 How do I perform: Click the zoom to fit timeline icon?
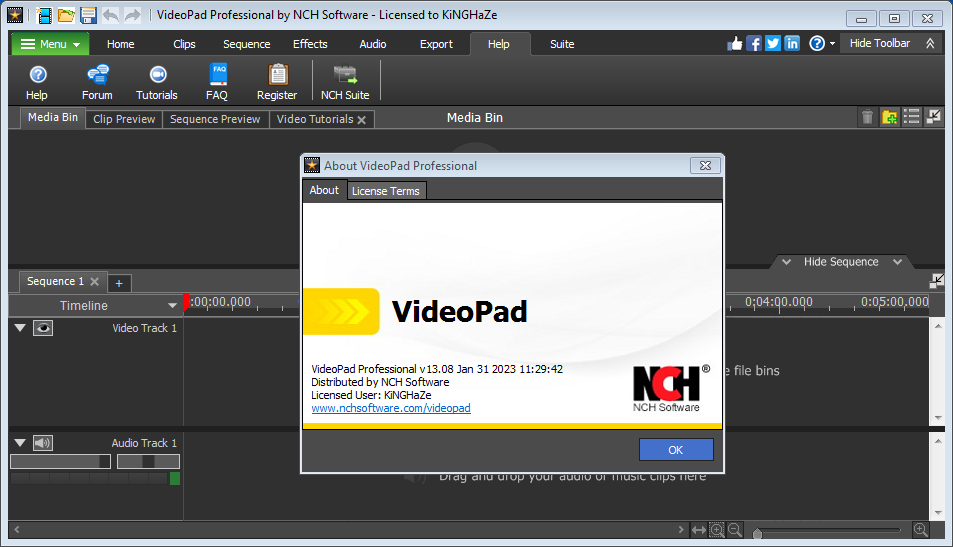(x=717, y=530)
